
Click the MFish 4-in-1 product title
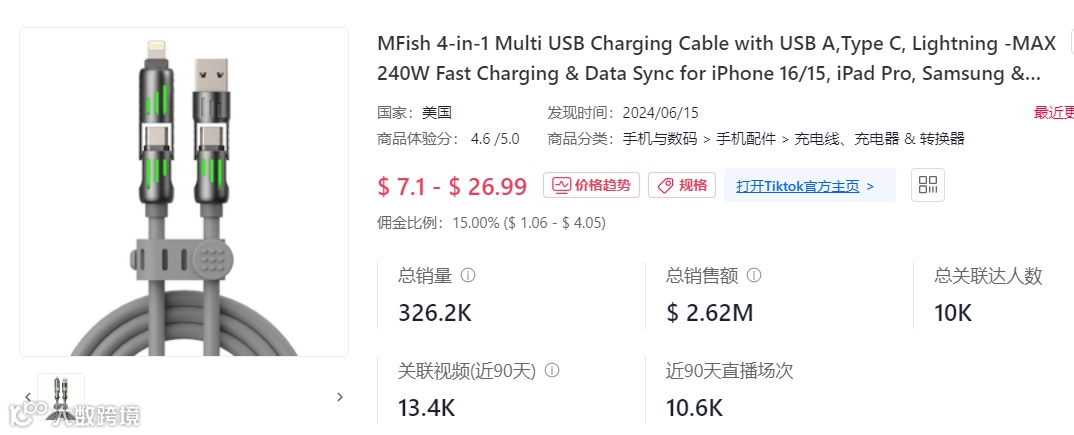click(709, 59)
